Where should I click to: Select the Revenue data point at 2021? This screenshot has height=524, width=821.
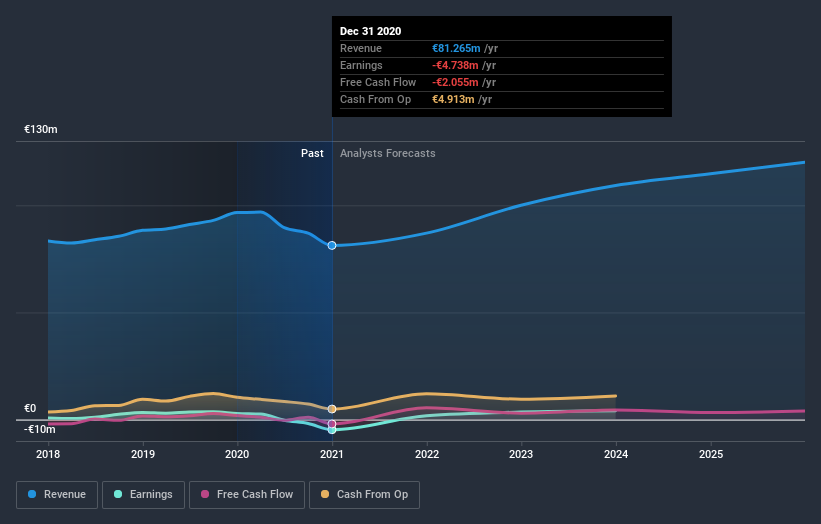(332, 246)
